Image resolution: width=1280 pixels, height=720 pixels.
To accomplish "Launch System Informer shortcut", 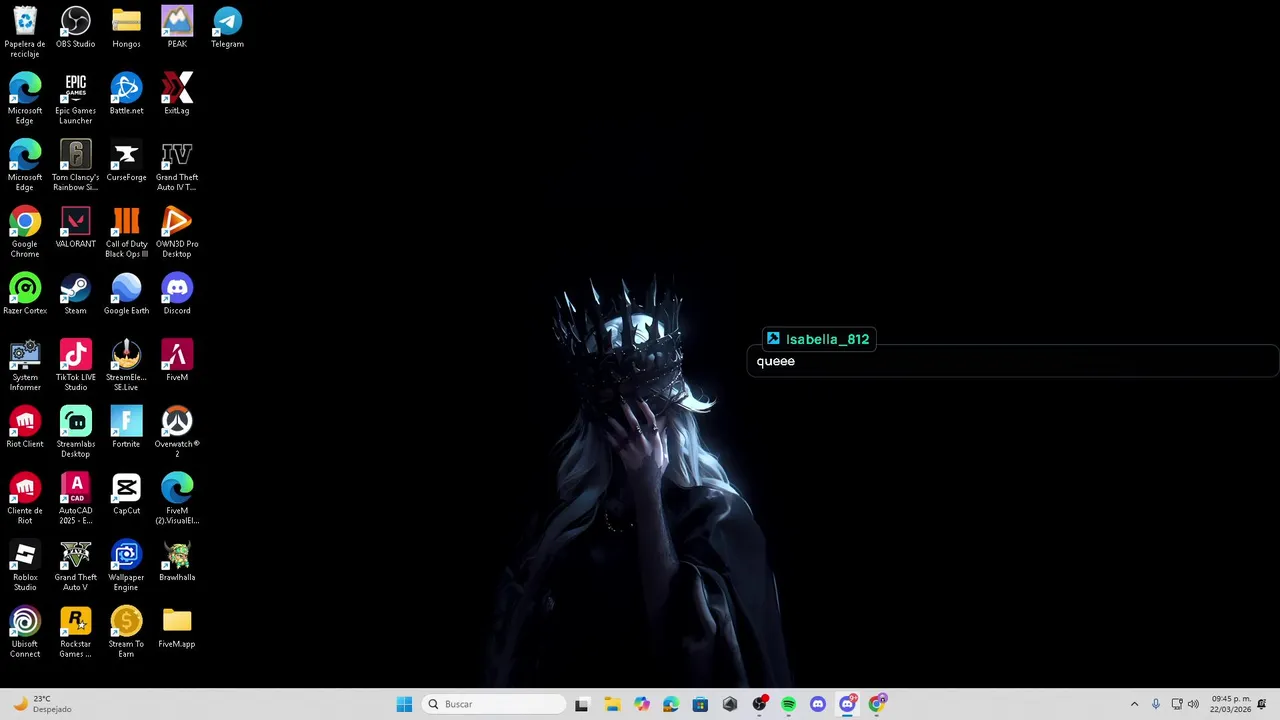I will tap(25, 366).
